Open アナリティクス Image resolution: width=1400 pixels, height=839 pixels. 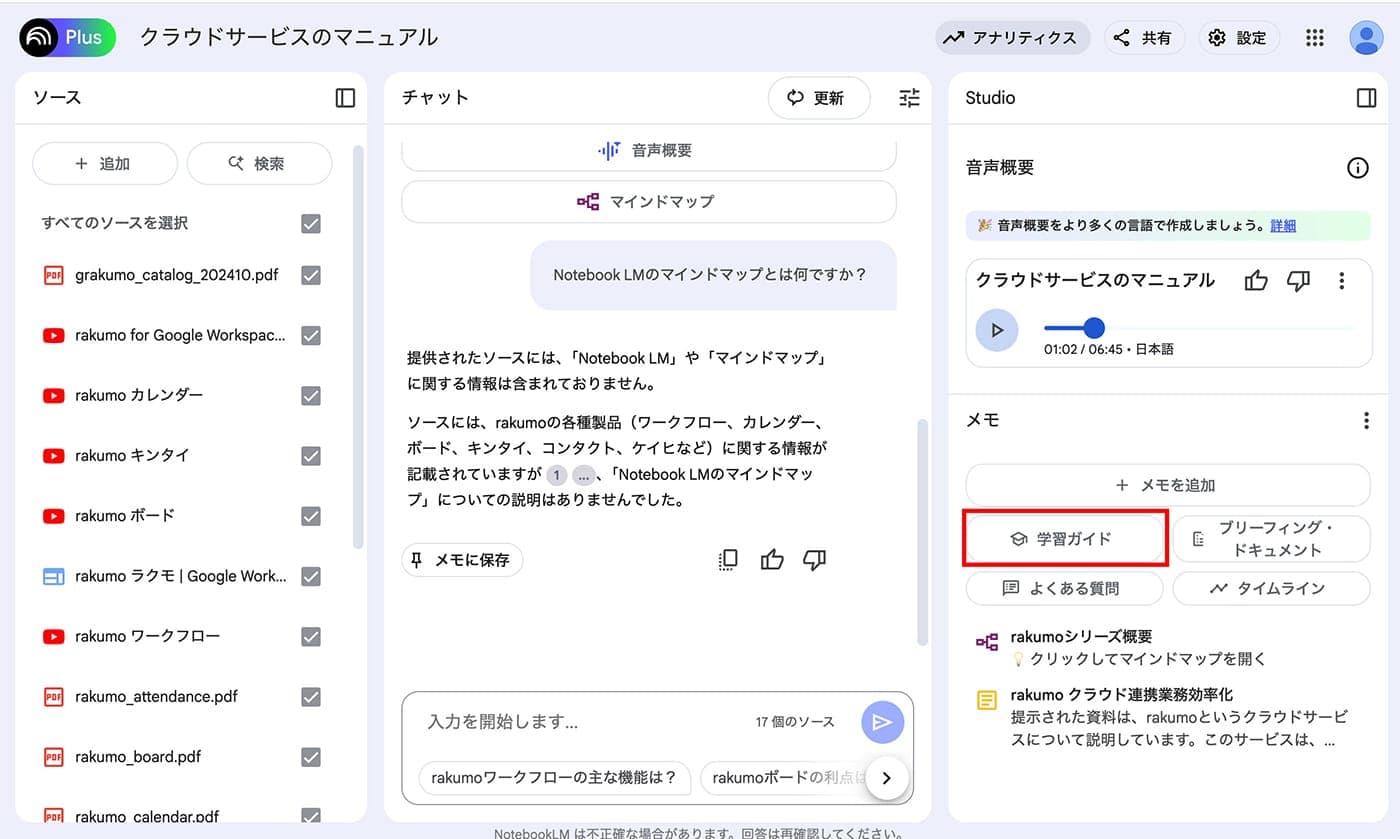point(1012,38)
